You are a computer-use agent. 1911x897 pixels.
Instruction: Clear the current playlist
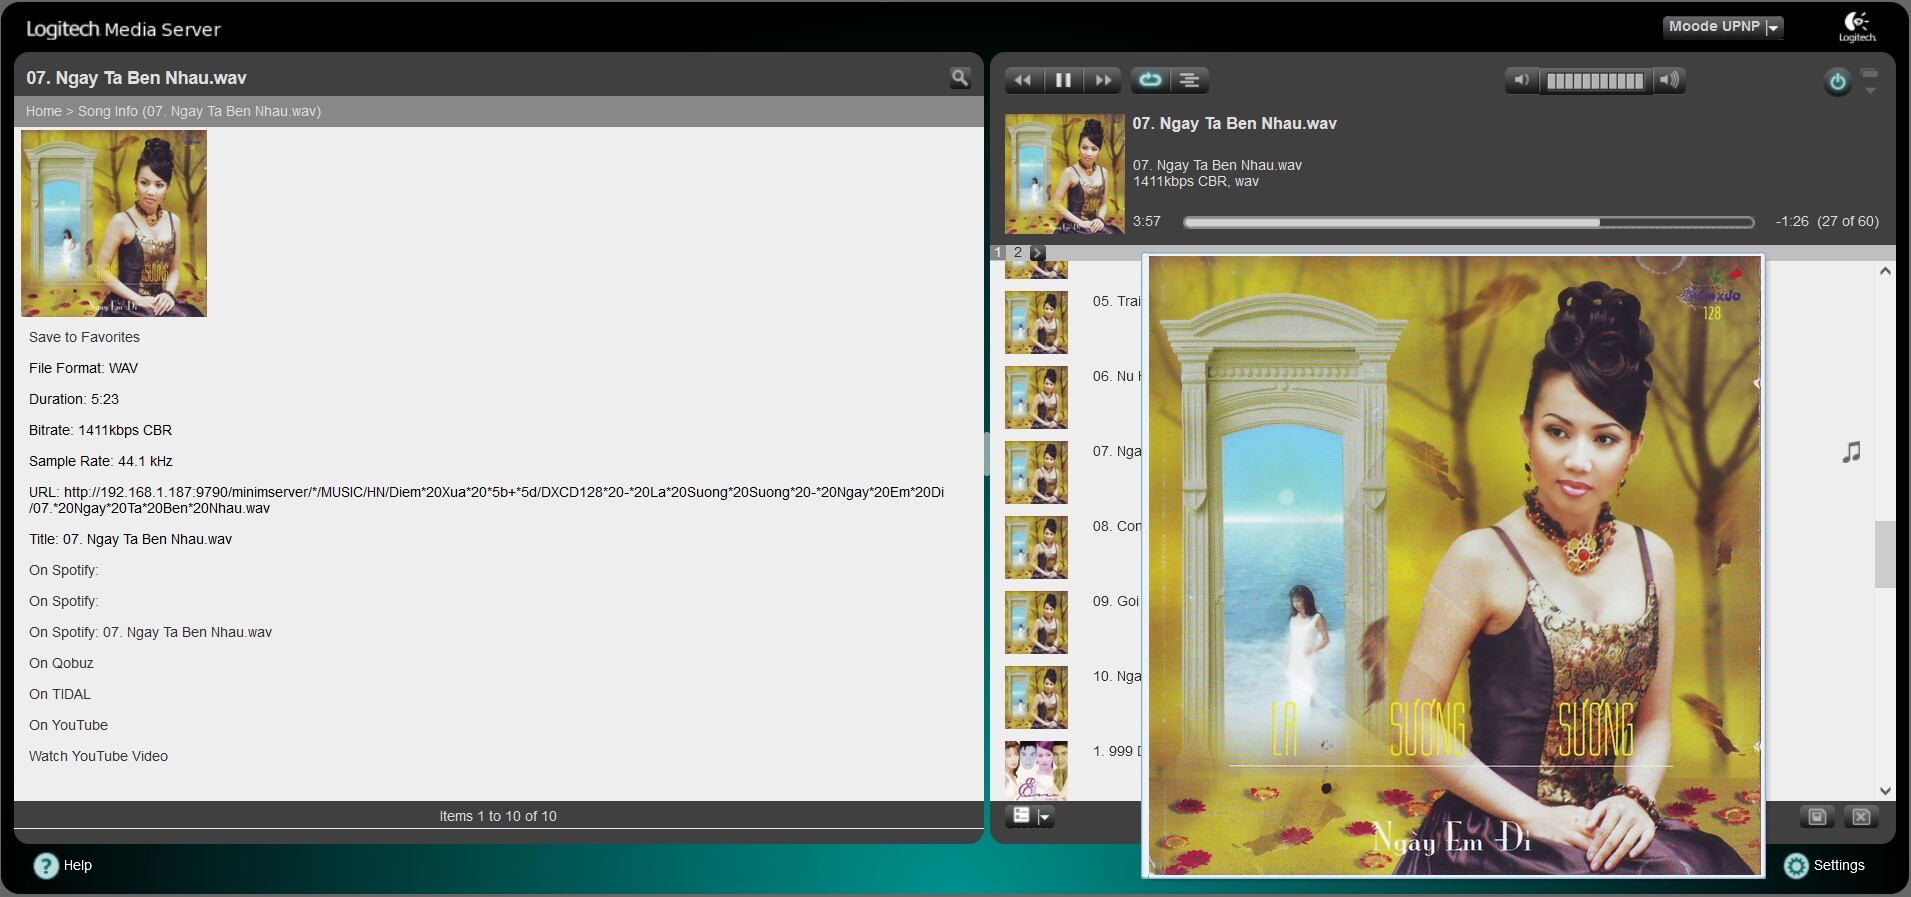(x=1861, y=817)
